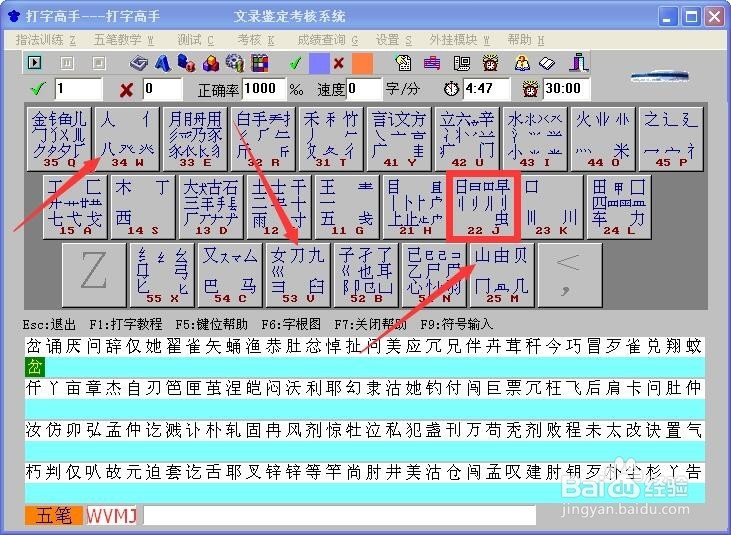The width and height of the screenshot is (731, 535).
Task: Select the 41 Y radical key
Action: coord(400,139)
